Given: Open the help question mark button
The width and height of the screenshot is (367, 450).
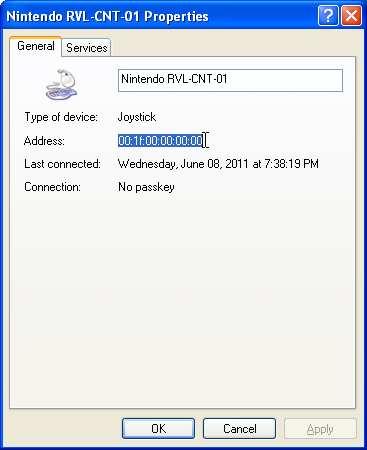Looking at the screenshot, I should coord(328,15).
